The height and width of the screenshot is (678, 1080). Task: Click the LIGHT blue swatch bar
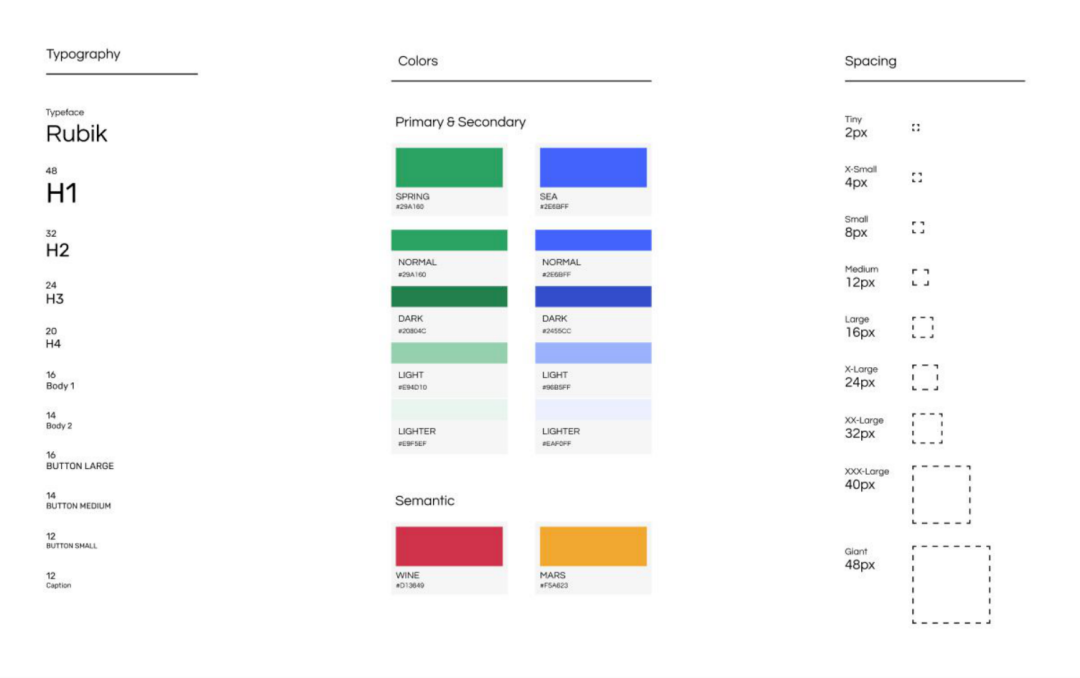point(593,353)
